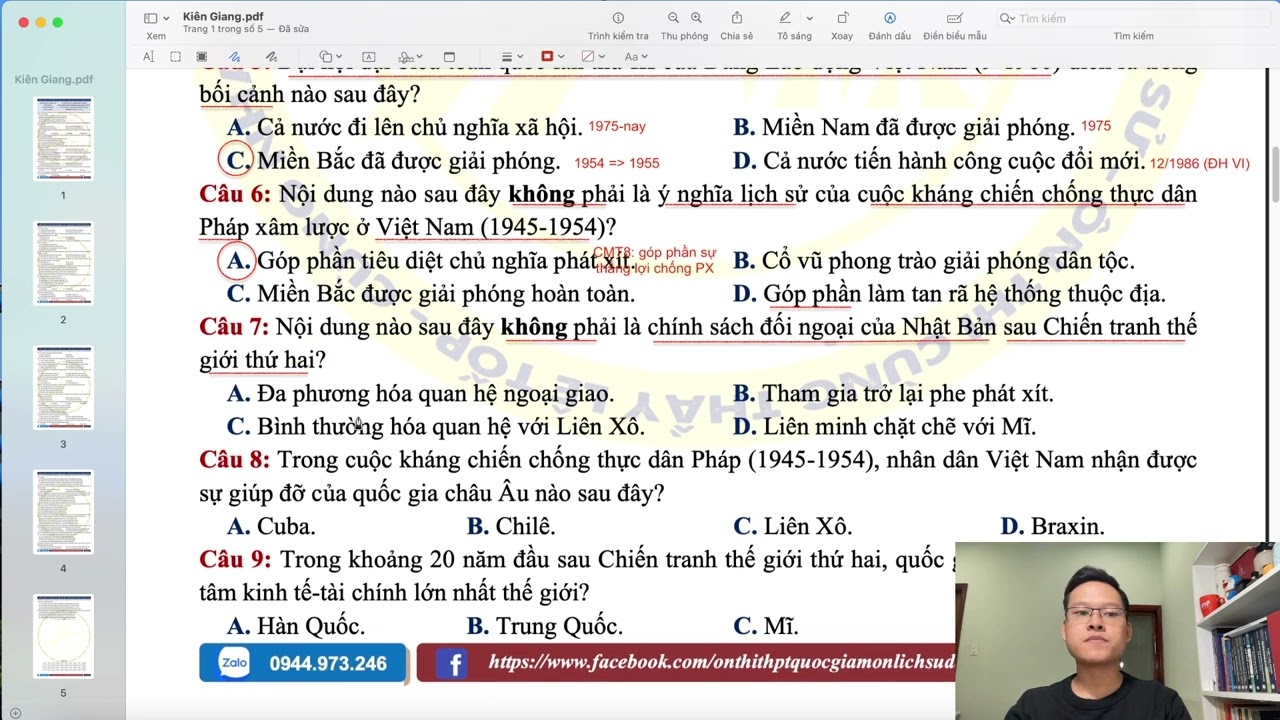
Task: Click answer D of Câu 5, cuộc đổi mới
Action: [939, 161]
